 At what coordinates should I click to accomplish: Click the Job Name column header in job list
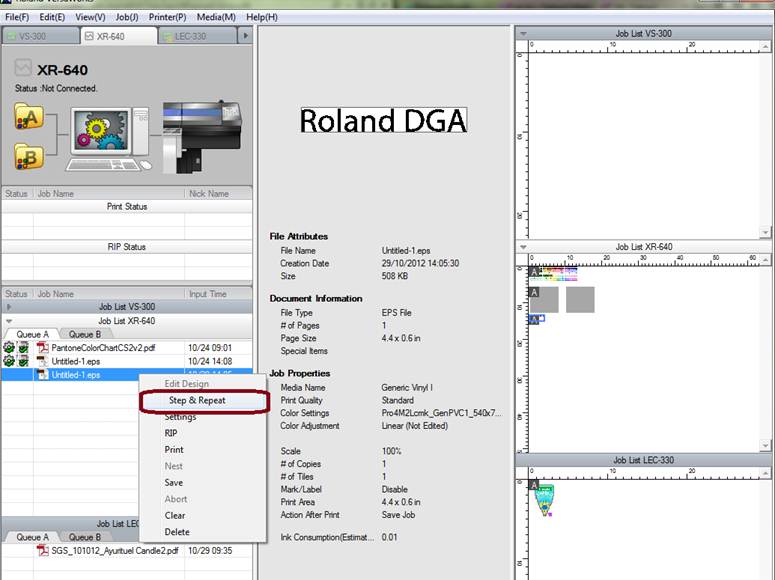point(109,294)
